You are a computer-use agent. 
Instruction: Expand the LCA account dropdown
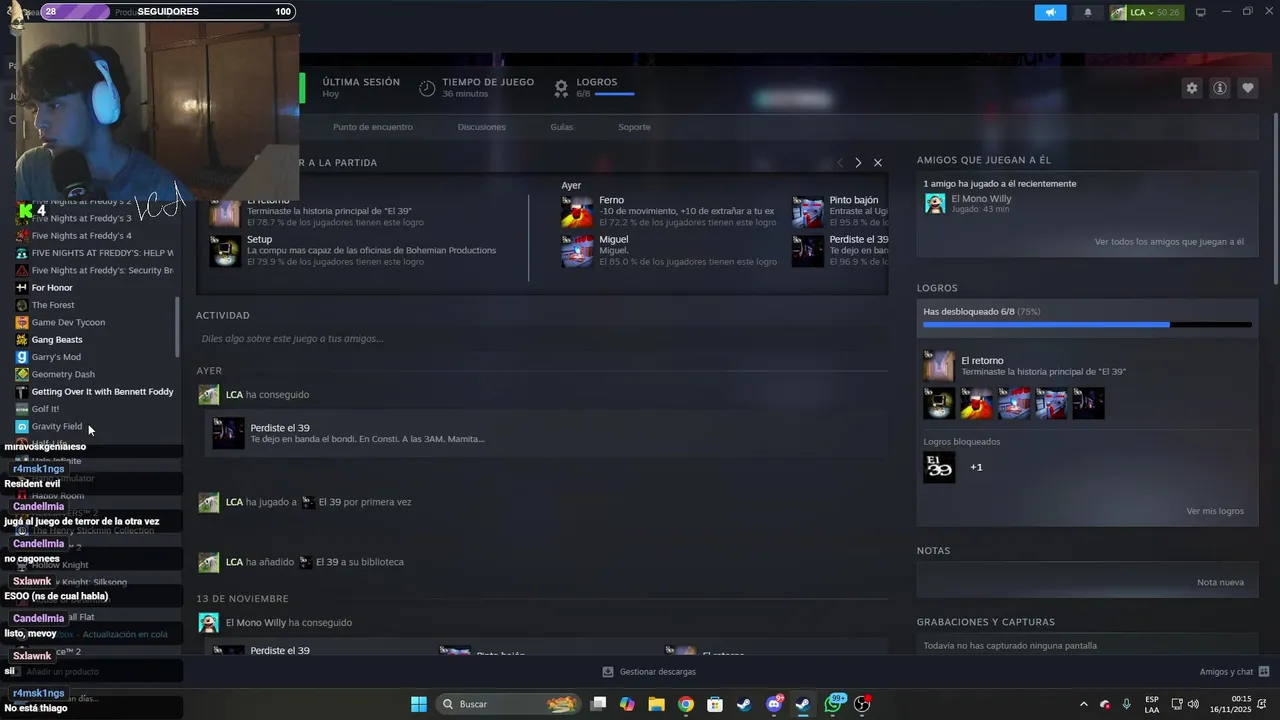point(1146,12)
